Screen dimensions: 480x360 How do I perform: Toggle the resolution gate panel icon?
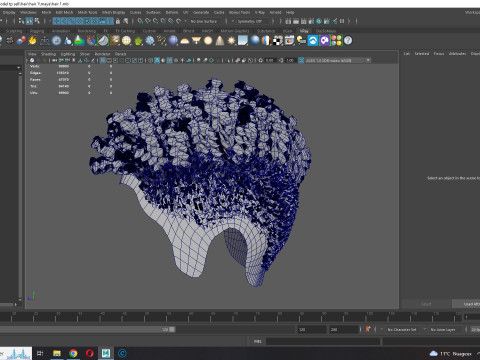point(115,60)
